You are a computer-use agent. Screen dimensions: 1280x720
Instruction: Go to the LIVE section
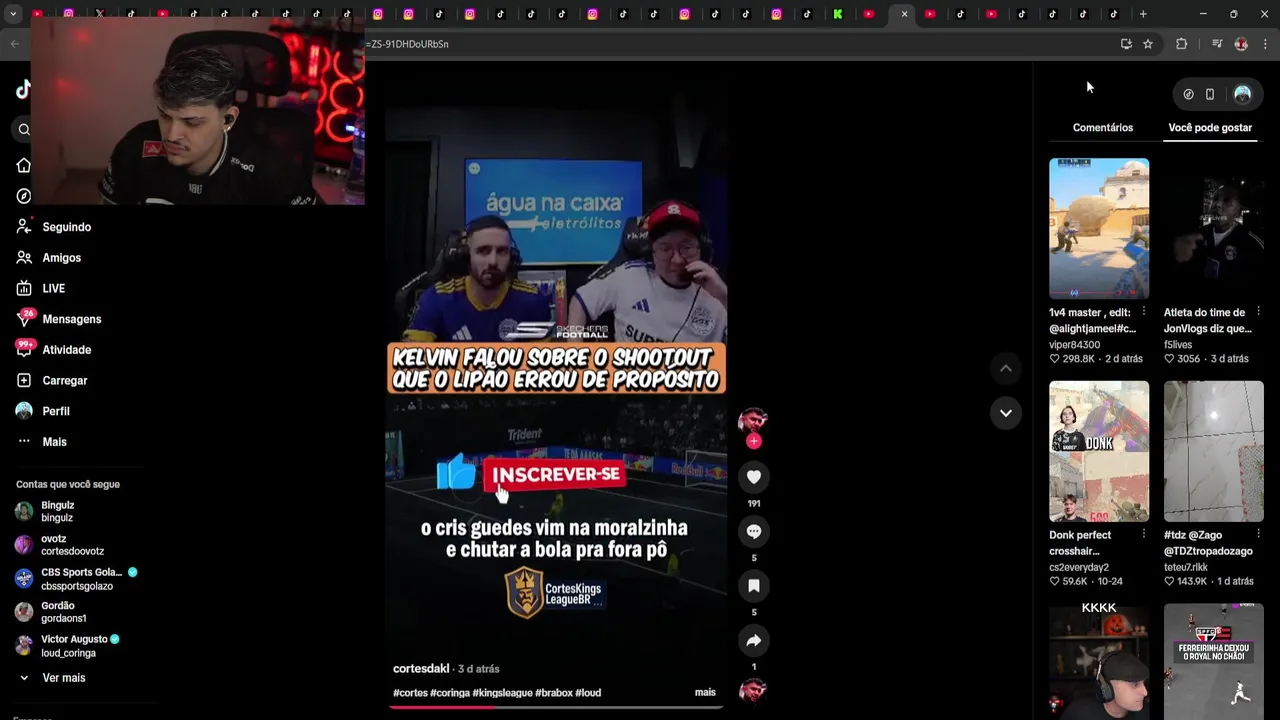(x=53, y=288)
